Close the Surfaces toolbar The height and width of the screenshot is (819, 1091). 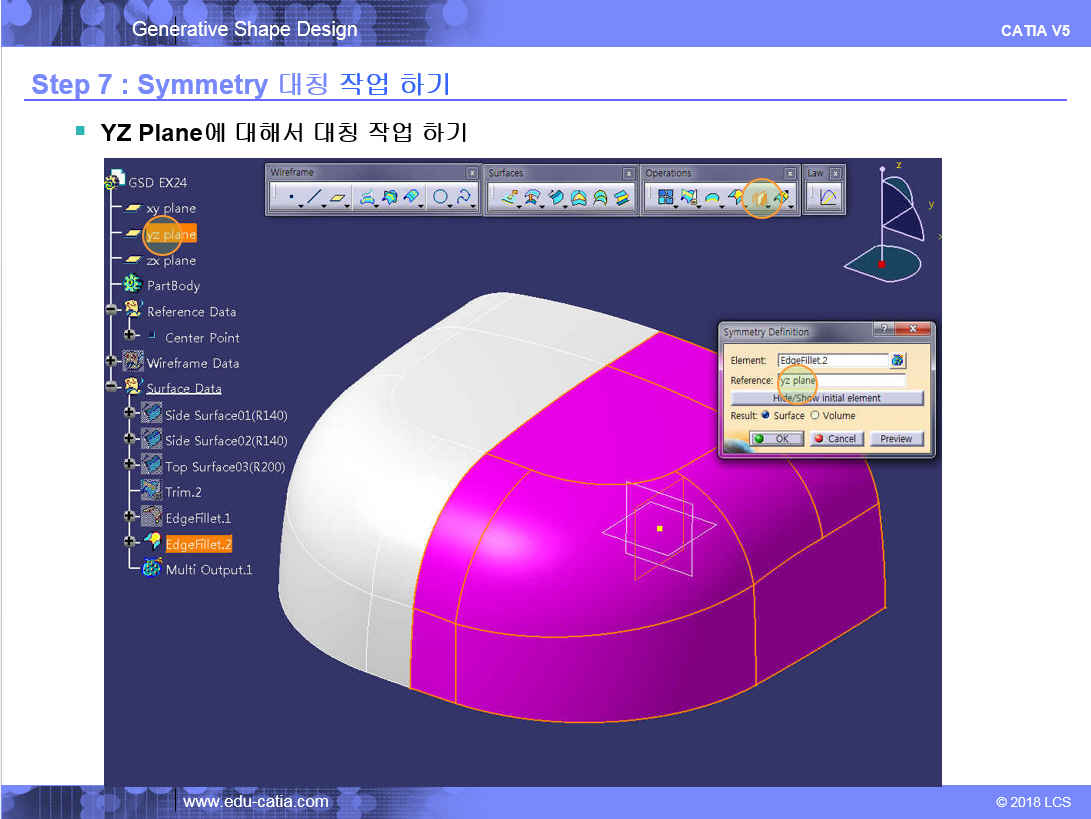point(628,173)
